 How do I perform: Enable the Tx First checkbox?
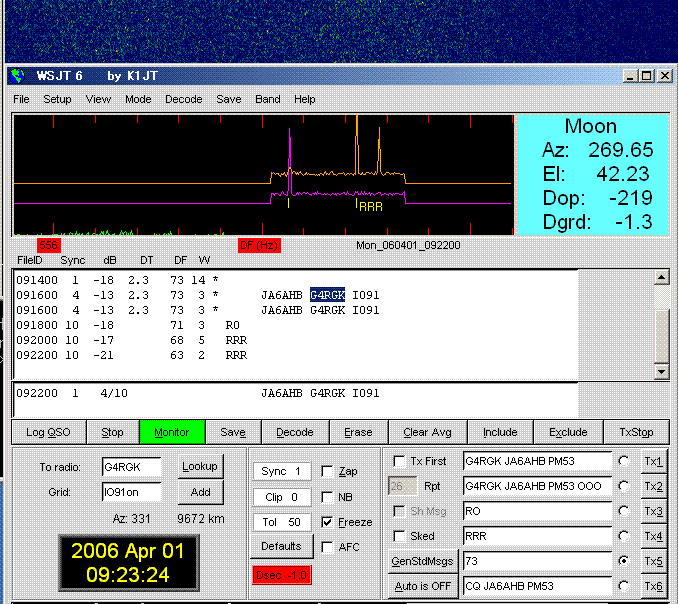point(400,461)
